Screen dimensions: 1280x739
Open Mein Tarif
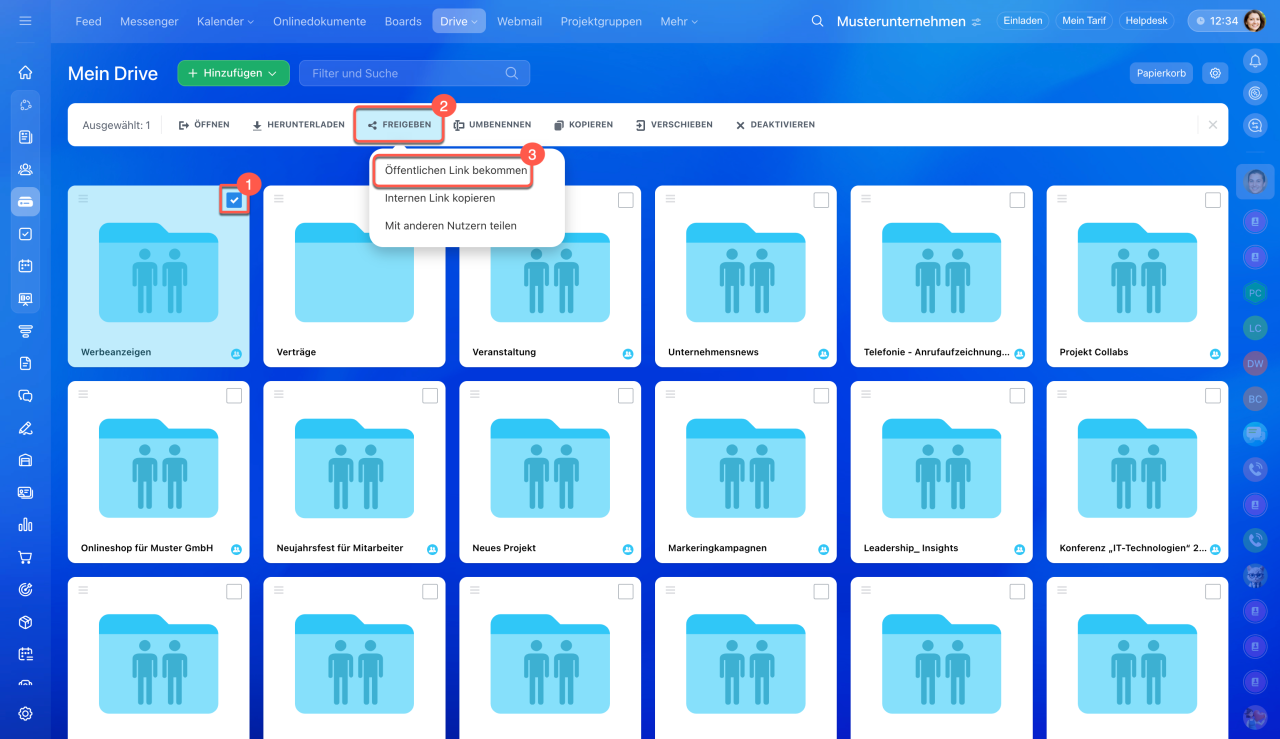point(1086,21)
